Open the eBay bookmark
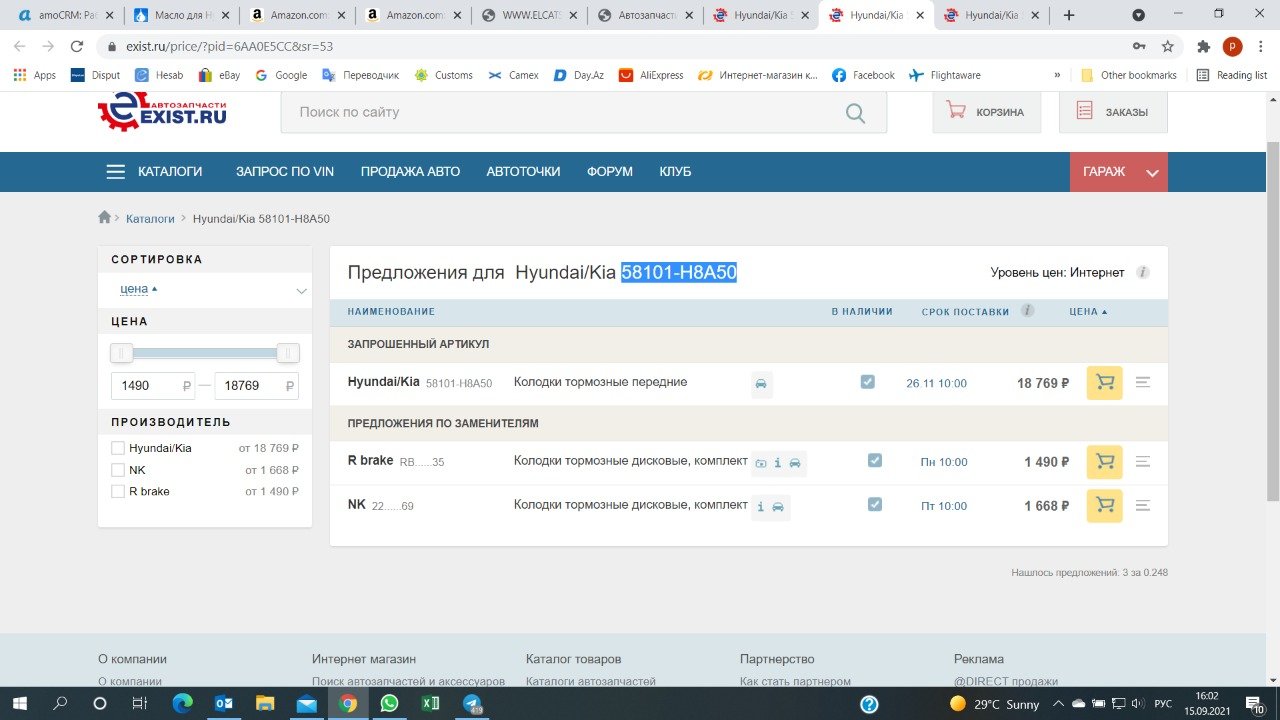This screenshot has height=720, width=1280. tap(220, 75)
